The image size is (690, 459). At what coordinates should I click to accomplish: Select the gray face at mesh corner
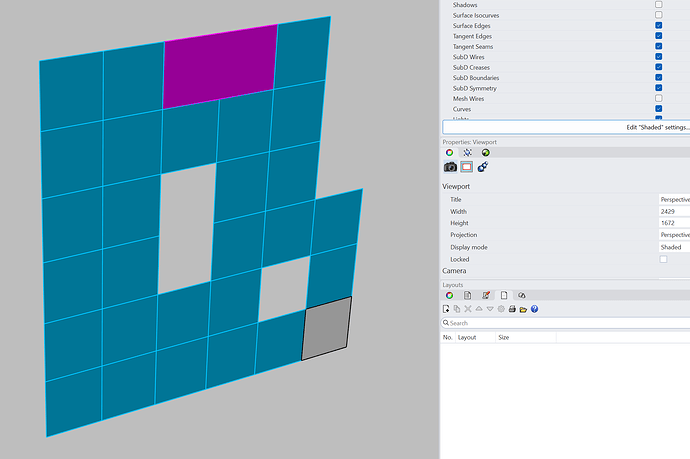click(327, 328)
